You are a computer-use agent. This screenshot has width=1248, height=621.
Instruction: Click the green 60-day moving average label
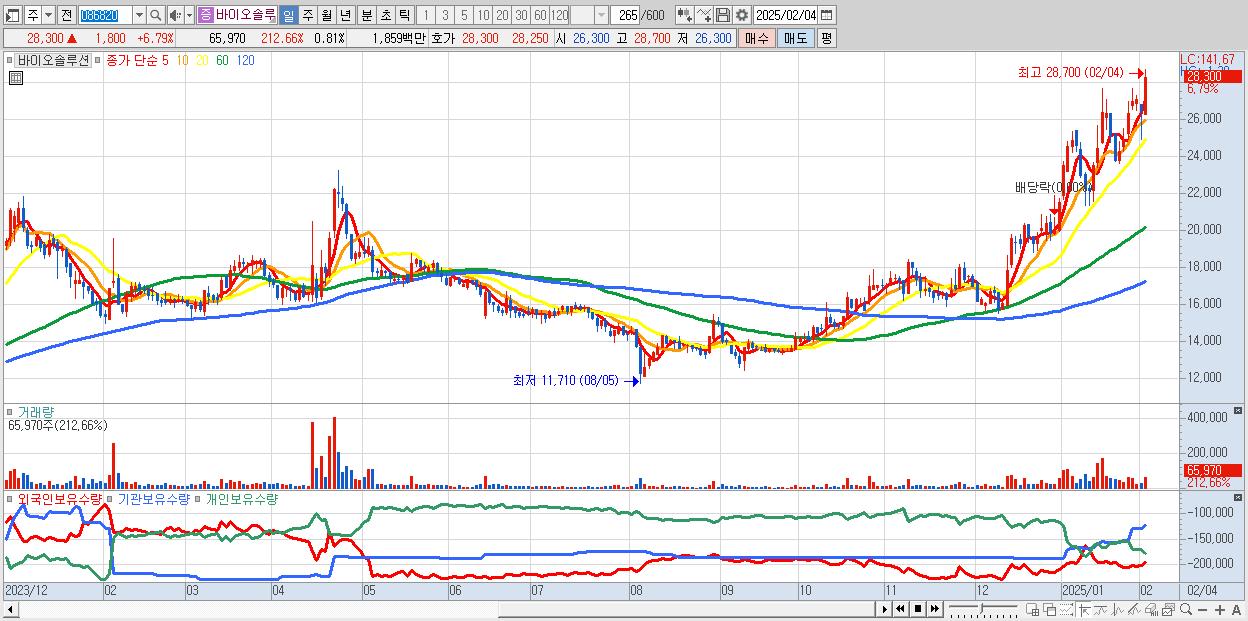coord(222,60)
